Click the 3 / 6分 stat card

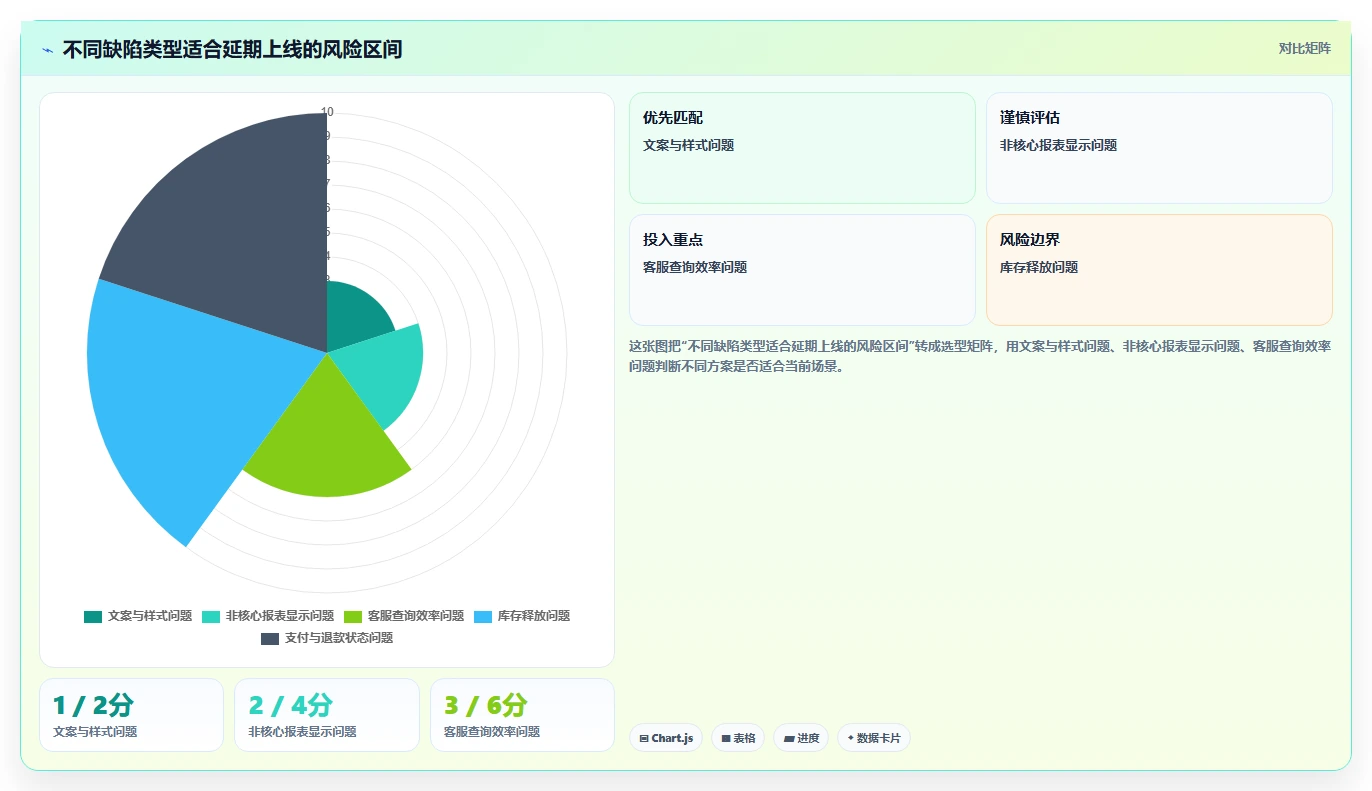click(x=522, y=715)
